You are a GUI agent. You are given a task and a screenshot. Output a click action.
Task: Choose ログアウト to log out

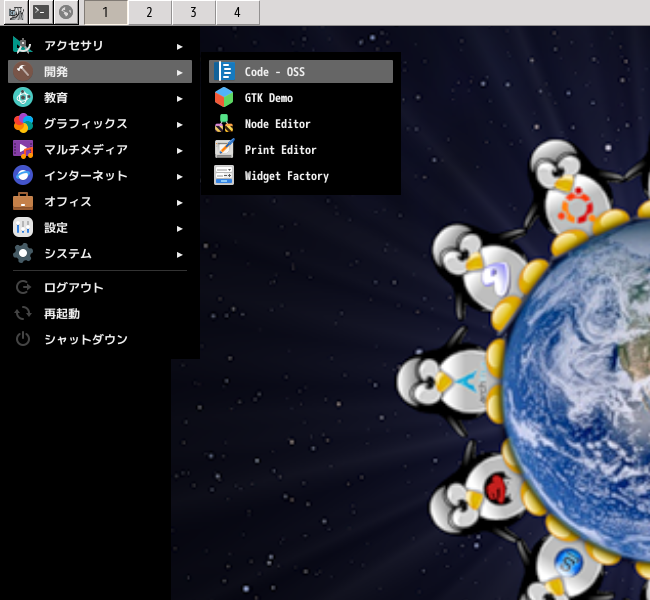click(100, 287)
